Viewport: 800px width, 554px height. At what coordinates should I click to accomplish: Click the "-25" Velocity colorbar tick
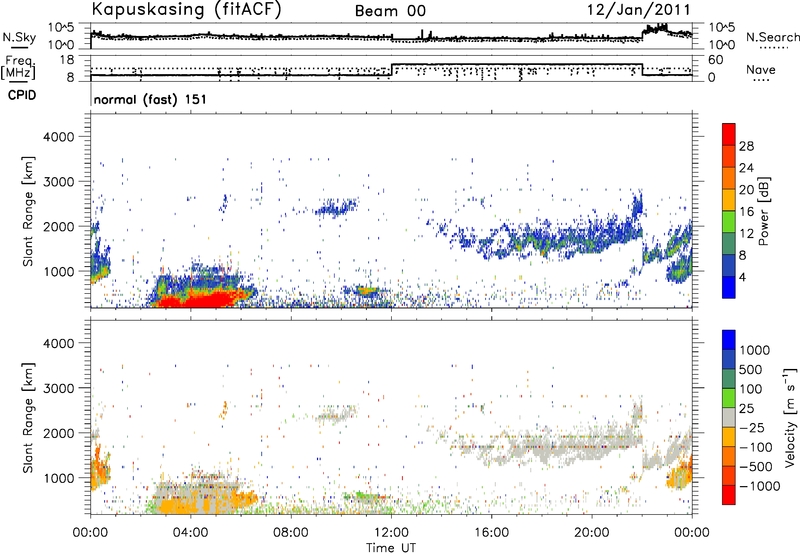(752, 427)
